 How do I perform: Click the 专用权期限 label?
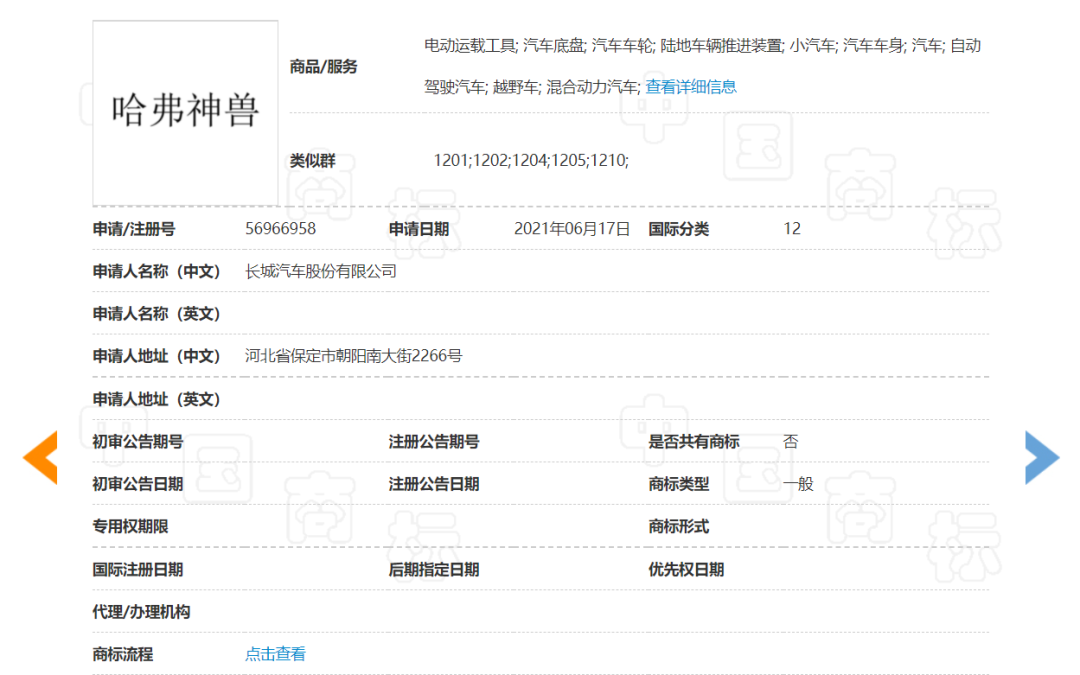[x=131, y=527]
